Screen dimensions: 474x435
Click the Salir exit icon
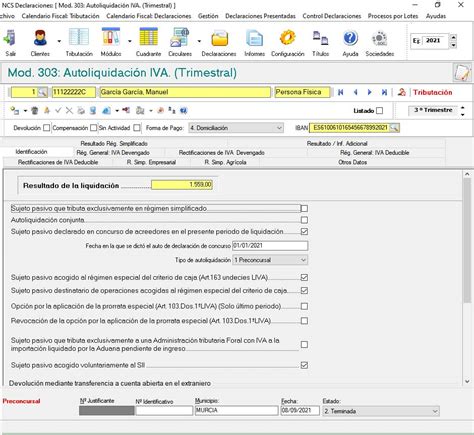pos(10,38)
